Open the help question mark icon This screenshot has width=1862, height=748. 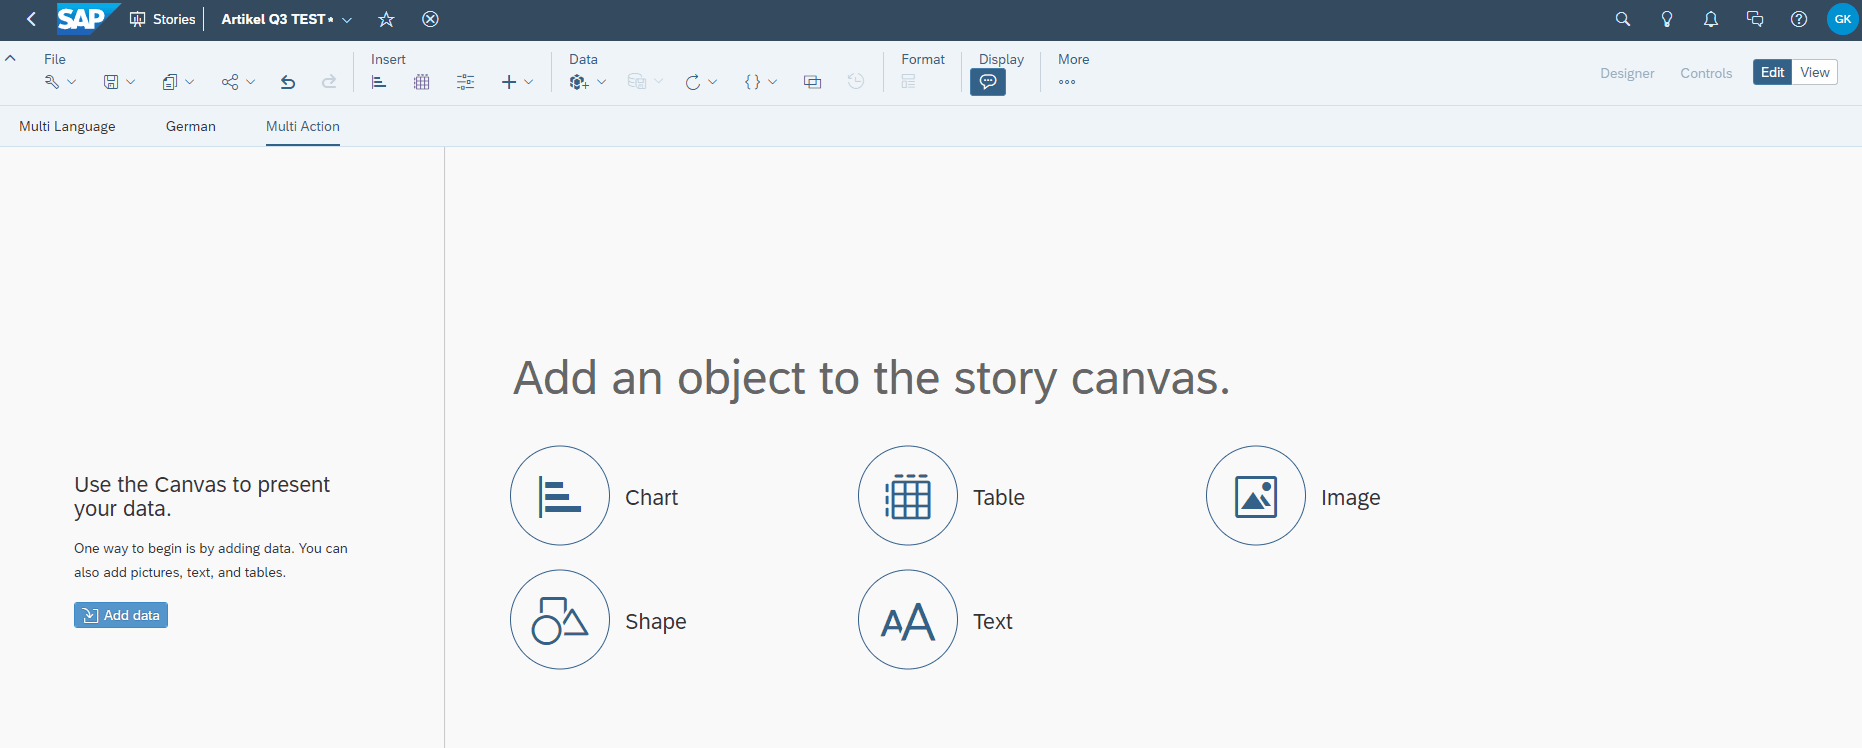(x=1798, y=19)
